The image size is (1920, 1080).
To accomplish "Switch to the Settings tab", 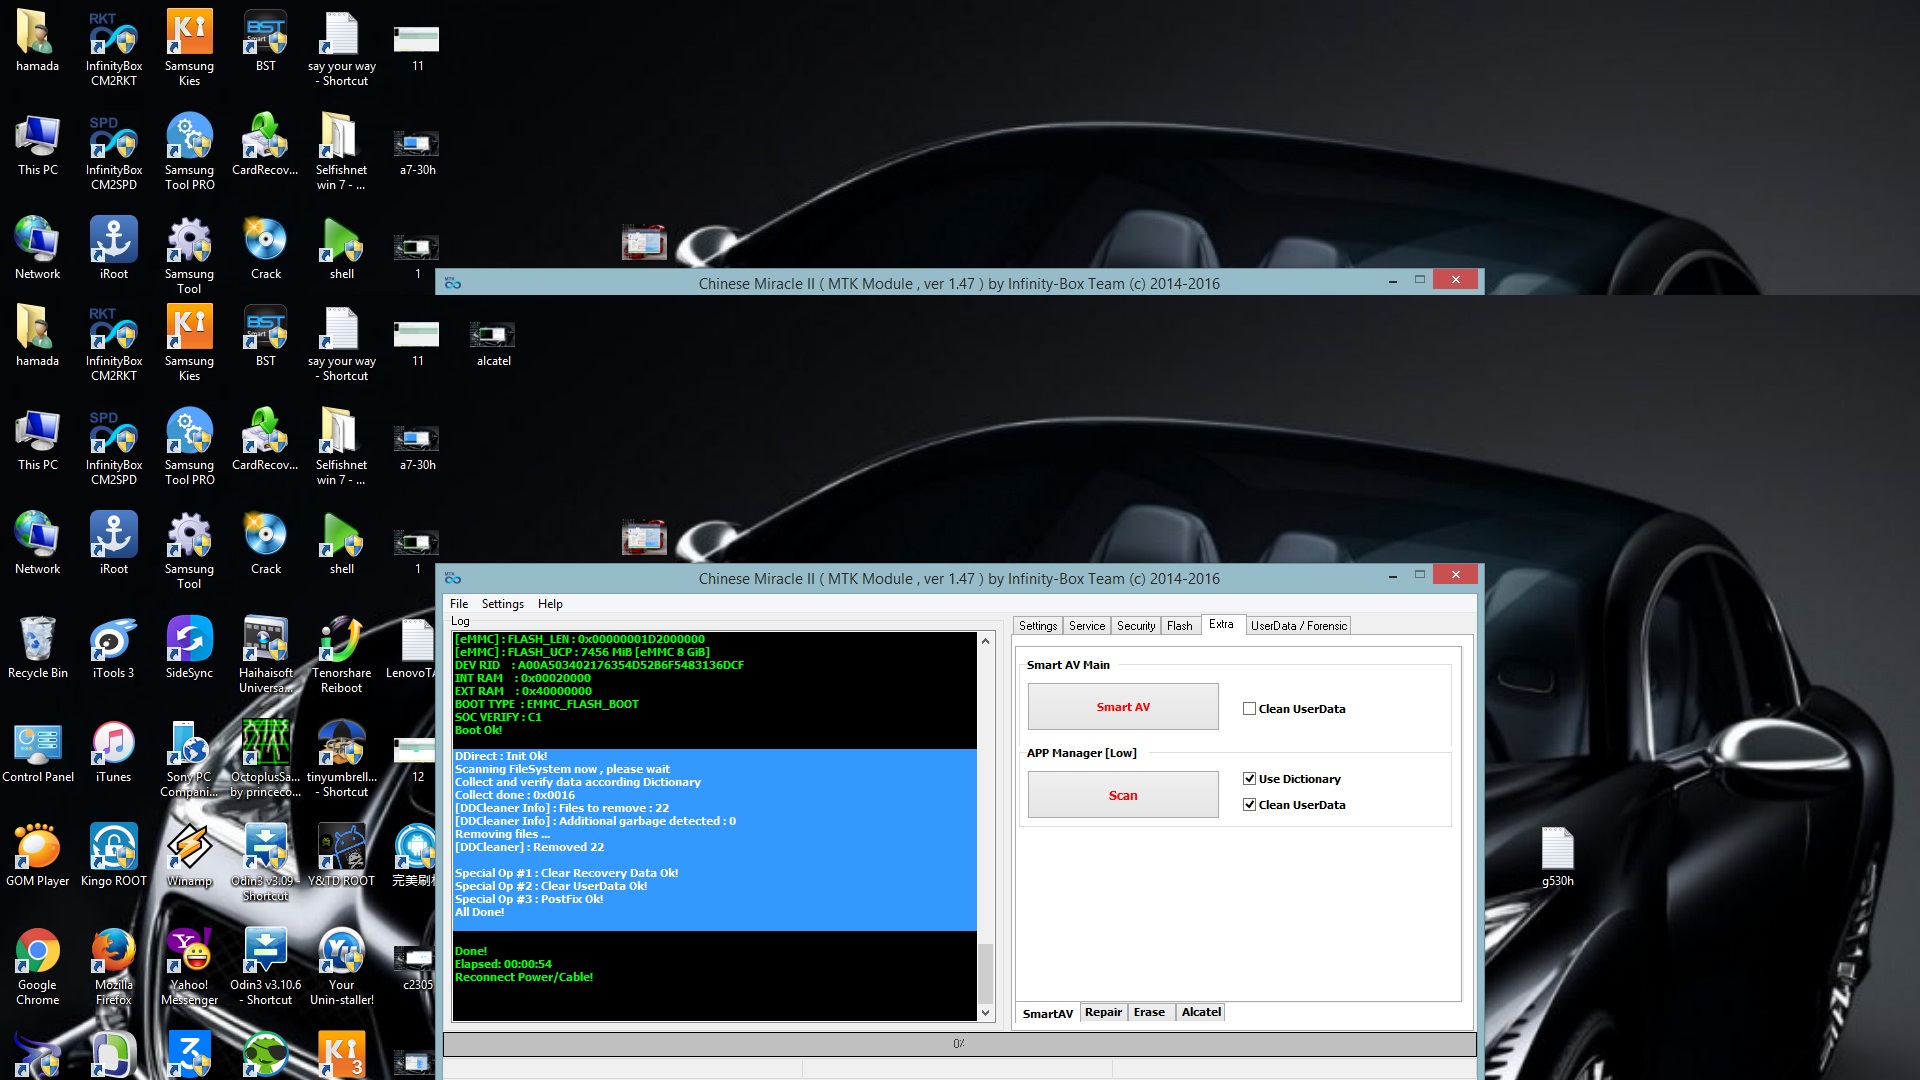I will coord(1038,626).
